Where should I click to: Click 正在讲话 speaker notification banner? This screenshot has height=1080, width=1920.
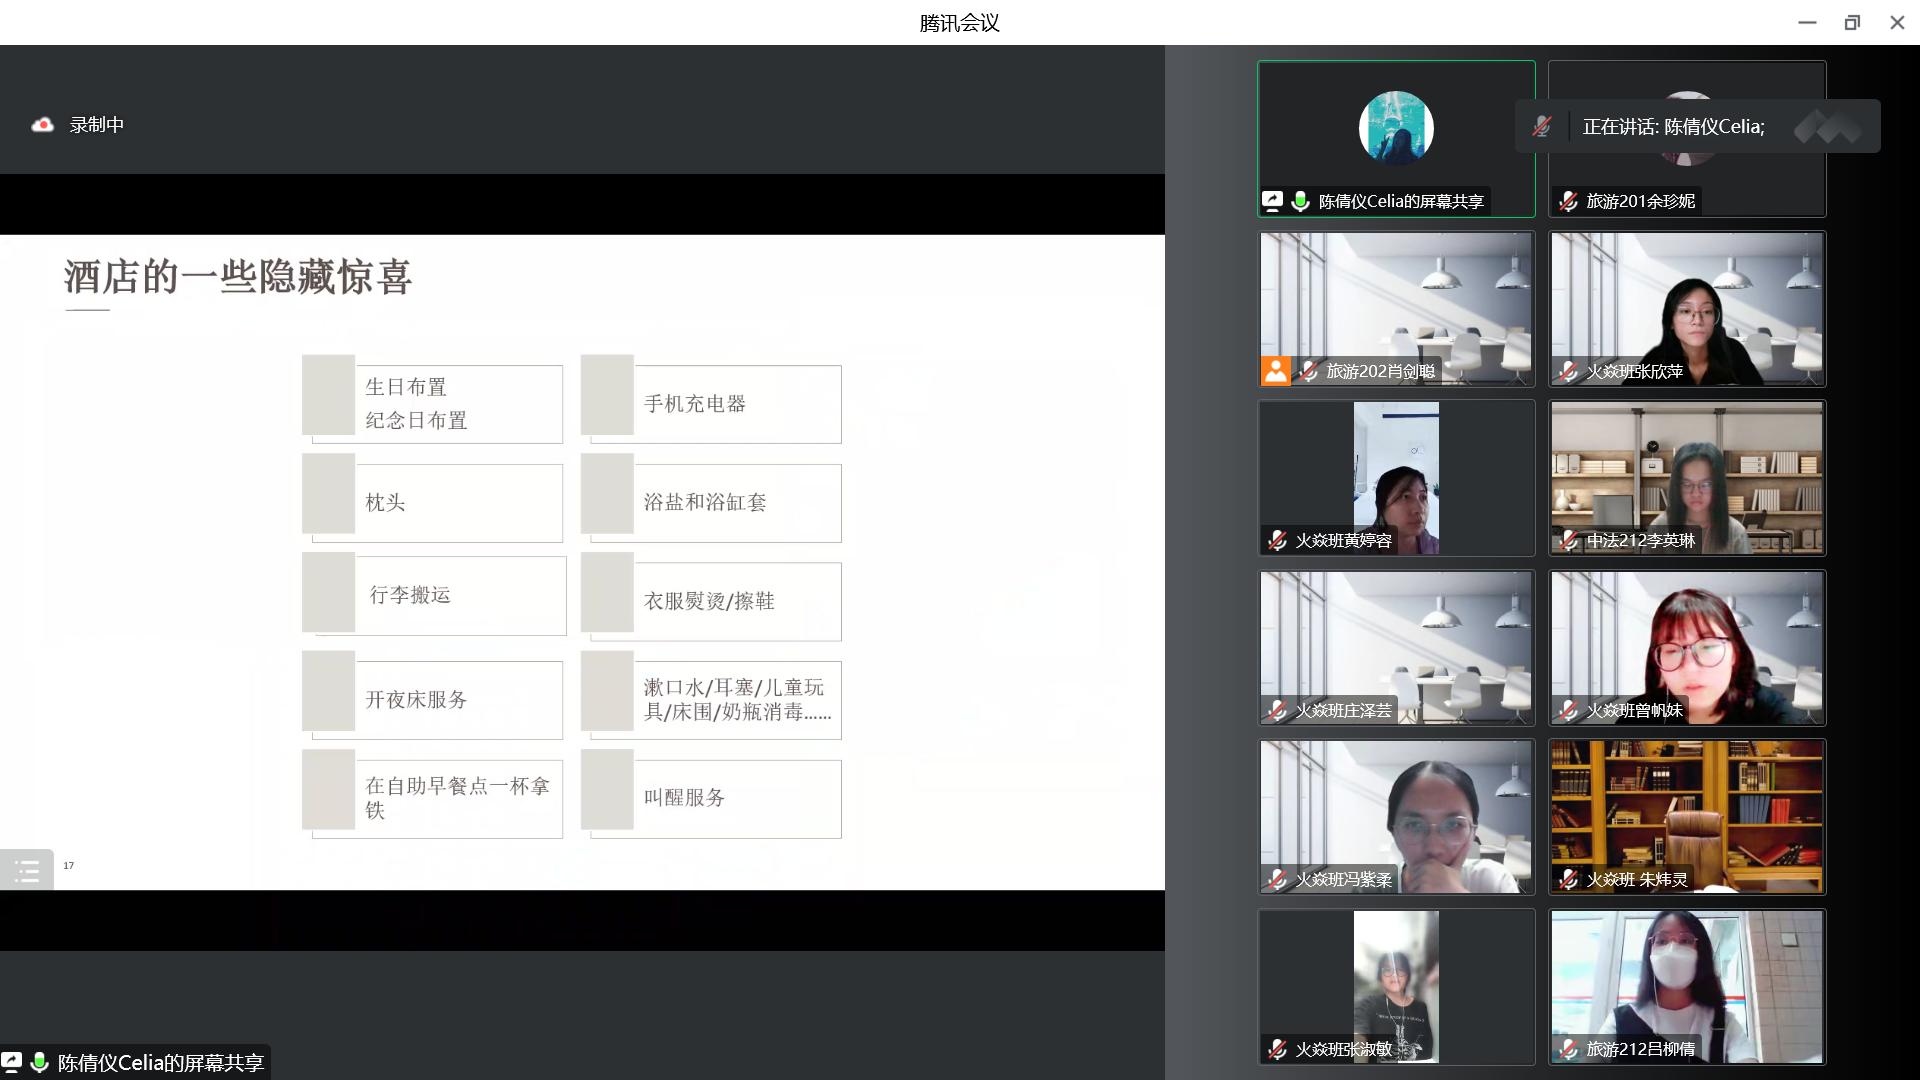point(1674,127)
